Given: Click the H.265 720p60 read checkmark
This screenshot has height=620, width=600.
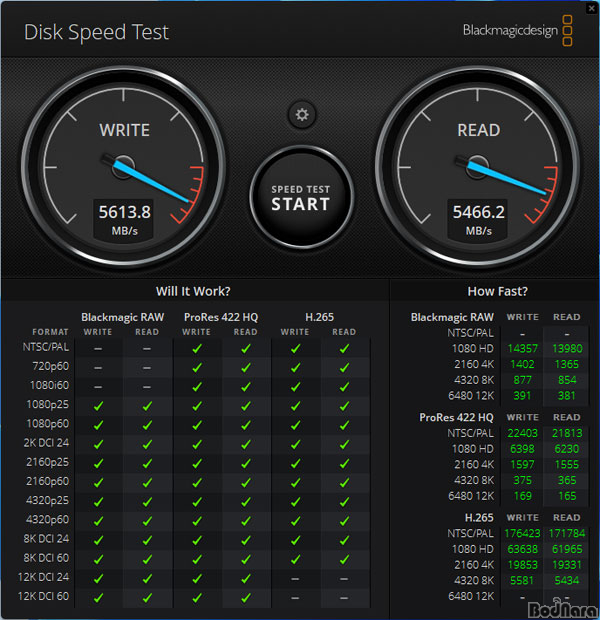Looking at the screenshot, I should pos(344,368).
